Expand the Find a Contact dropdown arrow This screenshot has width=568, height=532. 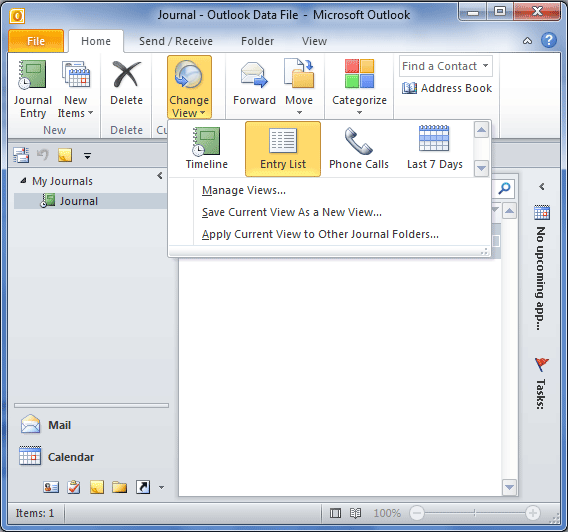(485, 66)
